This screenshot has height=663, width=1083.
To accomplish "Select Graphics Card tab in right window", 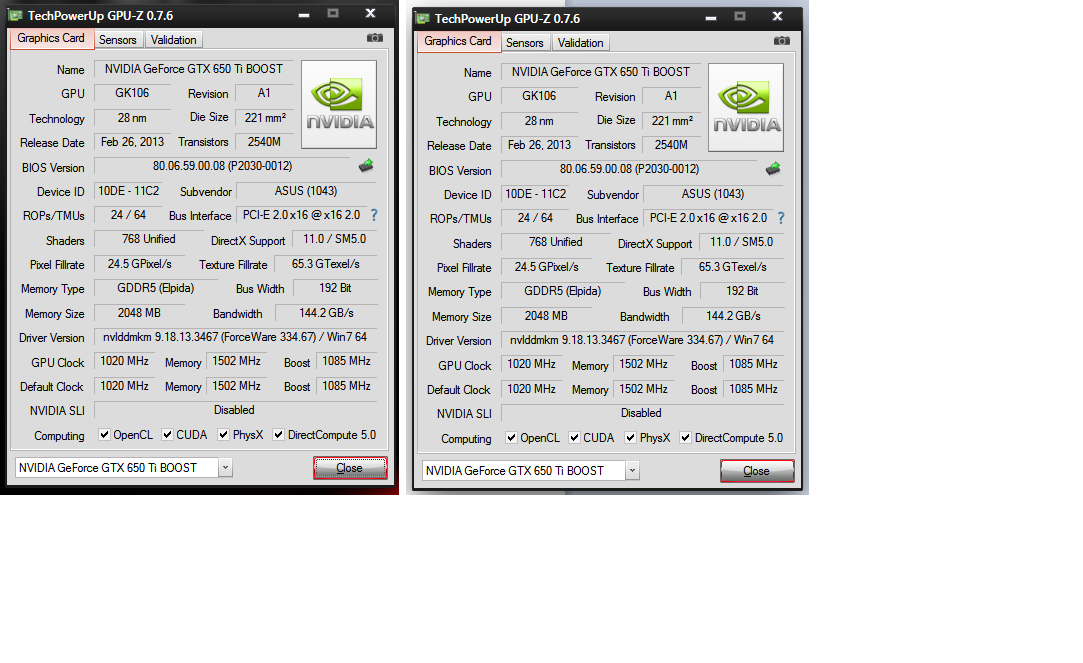I will [x=458, y=41].
